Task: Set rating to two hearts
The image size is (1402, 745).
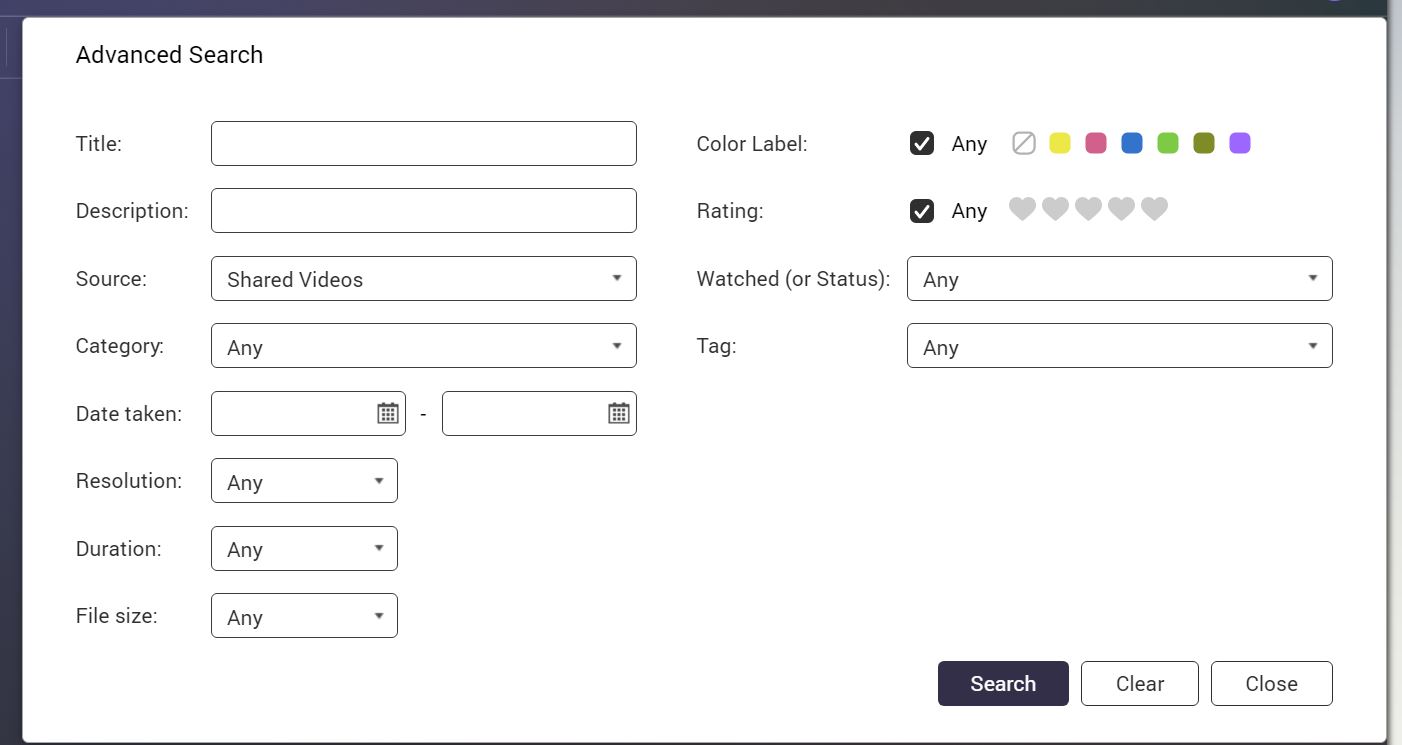Action: [x=1055, y=209]
